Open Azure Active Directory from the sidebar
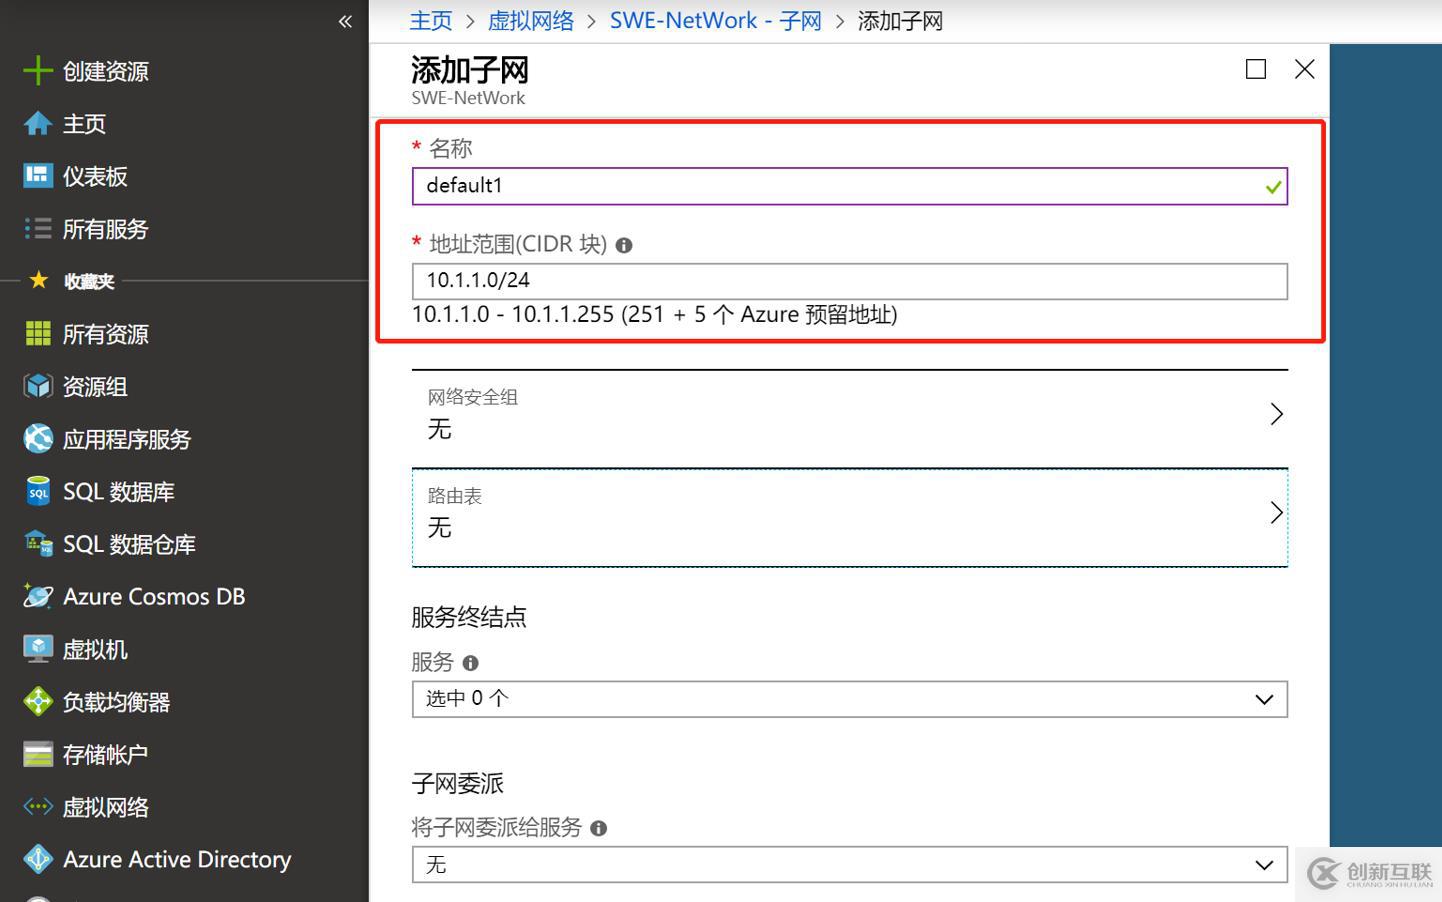This screenshot has height=902, width=1442. [176, 859]
